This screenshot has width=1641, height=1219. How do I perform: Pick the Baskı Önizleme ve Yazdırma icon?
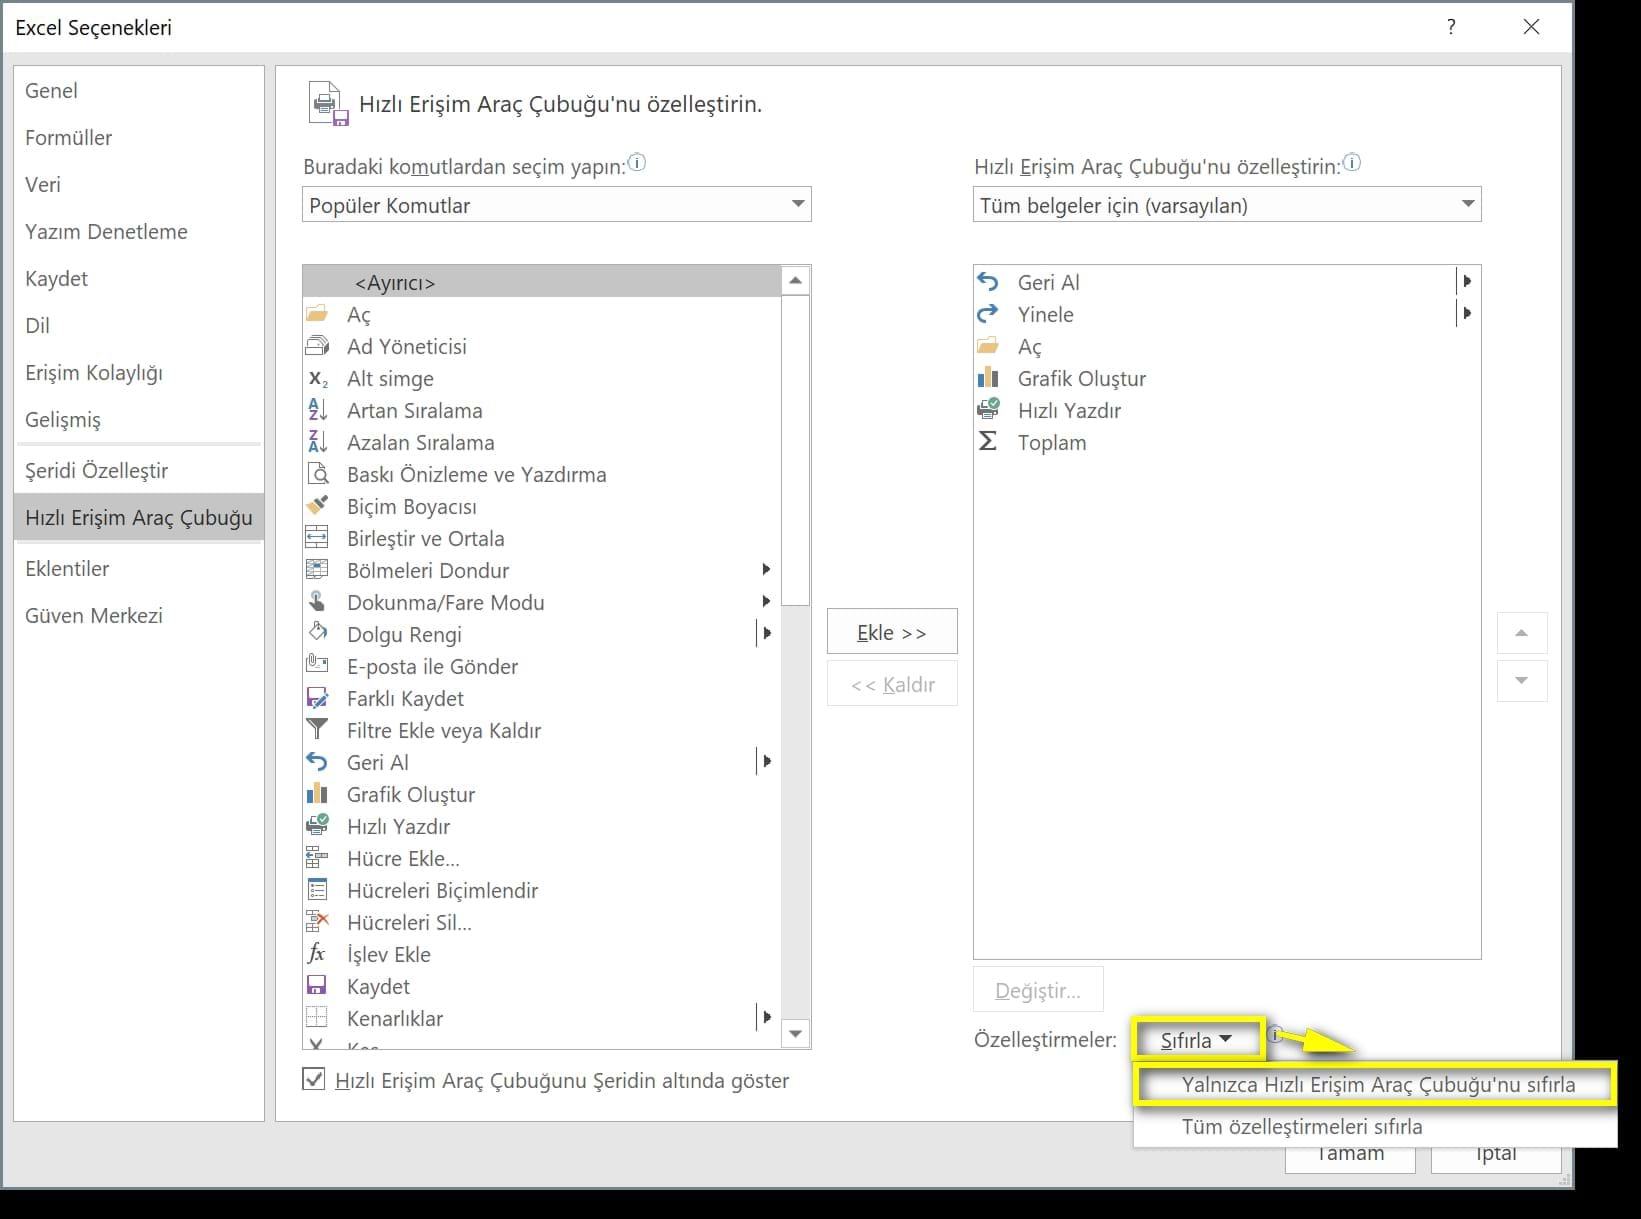(x=317, y=474)
